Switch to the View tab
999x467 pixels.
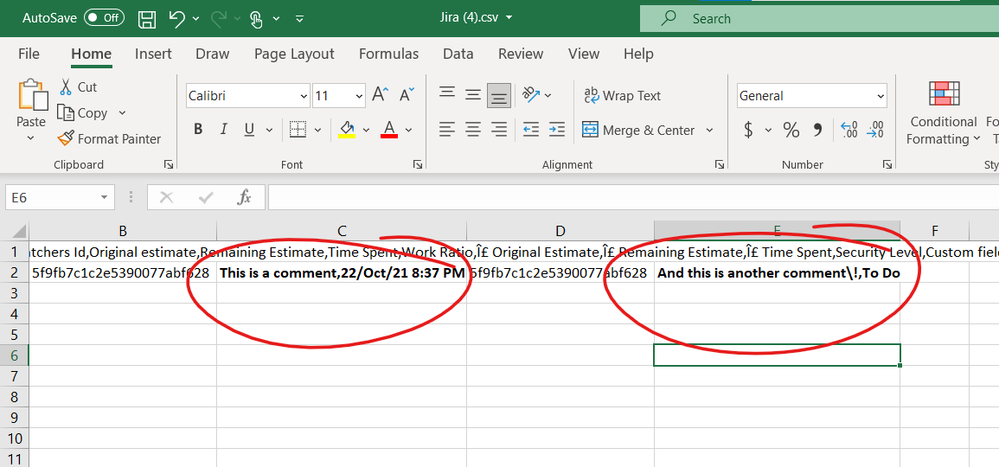(x=584, y=54)
